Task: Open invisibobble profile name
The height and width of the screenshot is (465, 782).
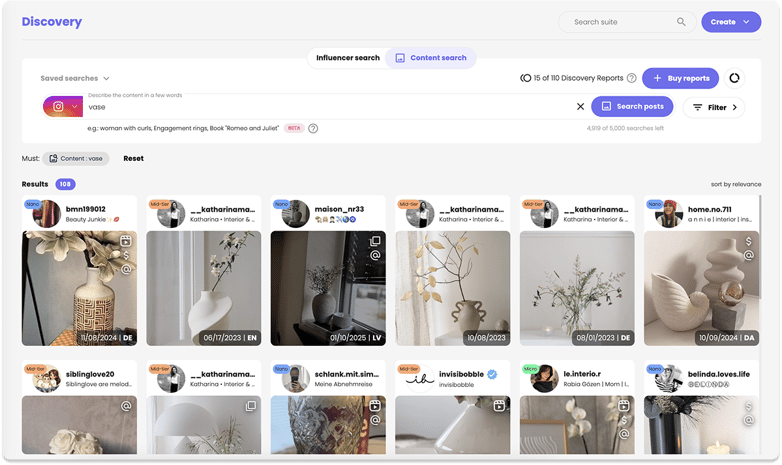Action: click(x=461, y=374)
